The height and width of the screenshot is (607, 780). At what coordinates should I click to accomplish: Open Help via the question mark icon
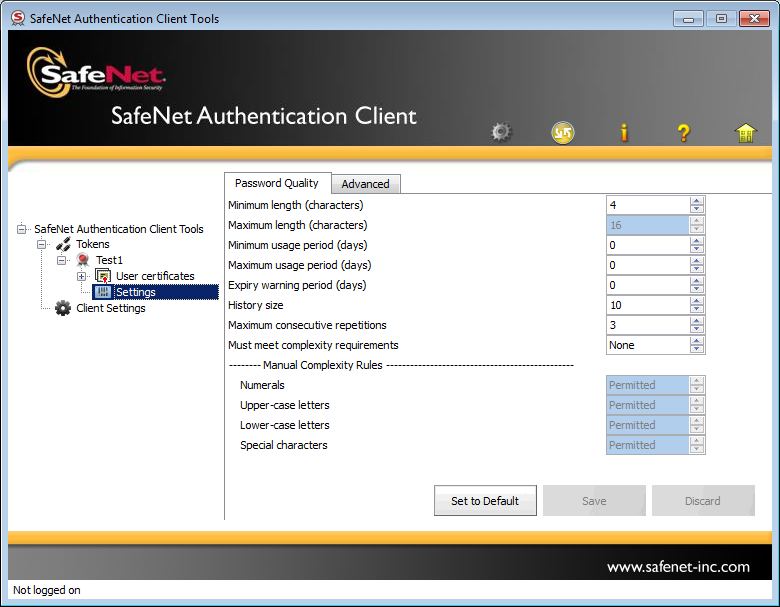pyautogui.click(x=684, y=133)
